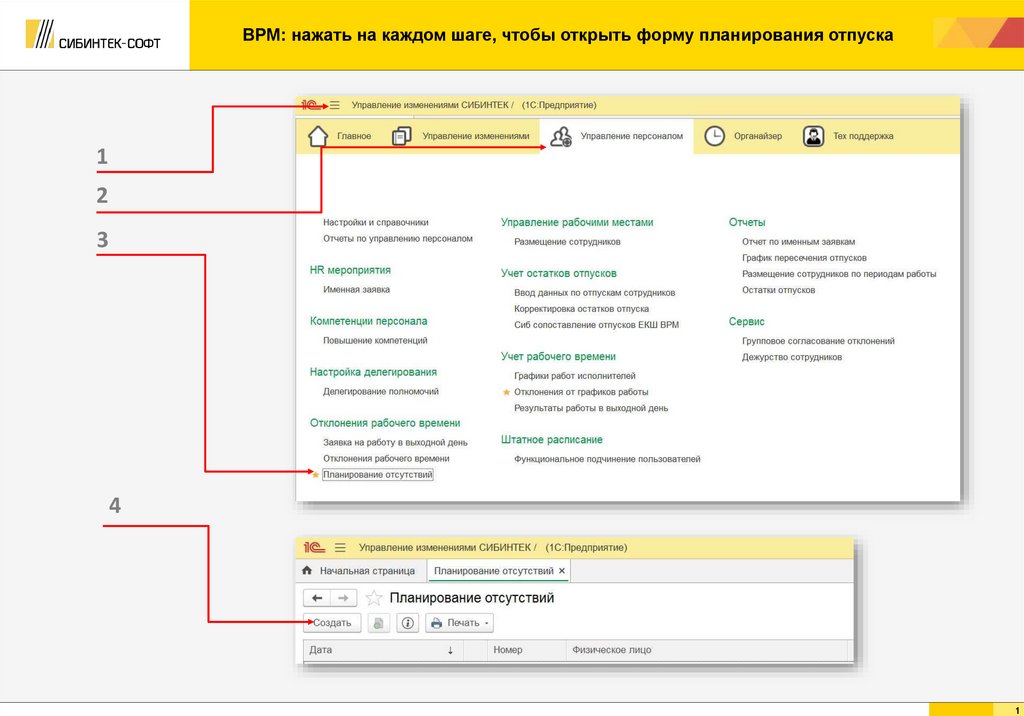The height and width of the screenshot is (716, 1024).
Task: Click the people icon of Управление персоналом
Action: point(560,136)
